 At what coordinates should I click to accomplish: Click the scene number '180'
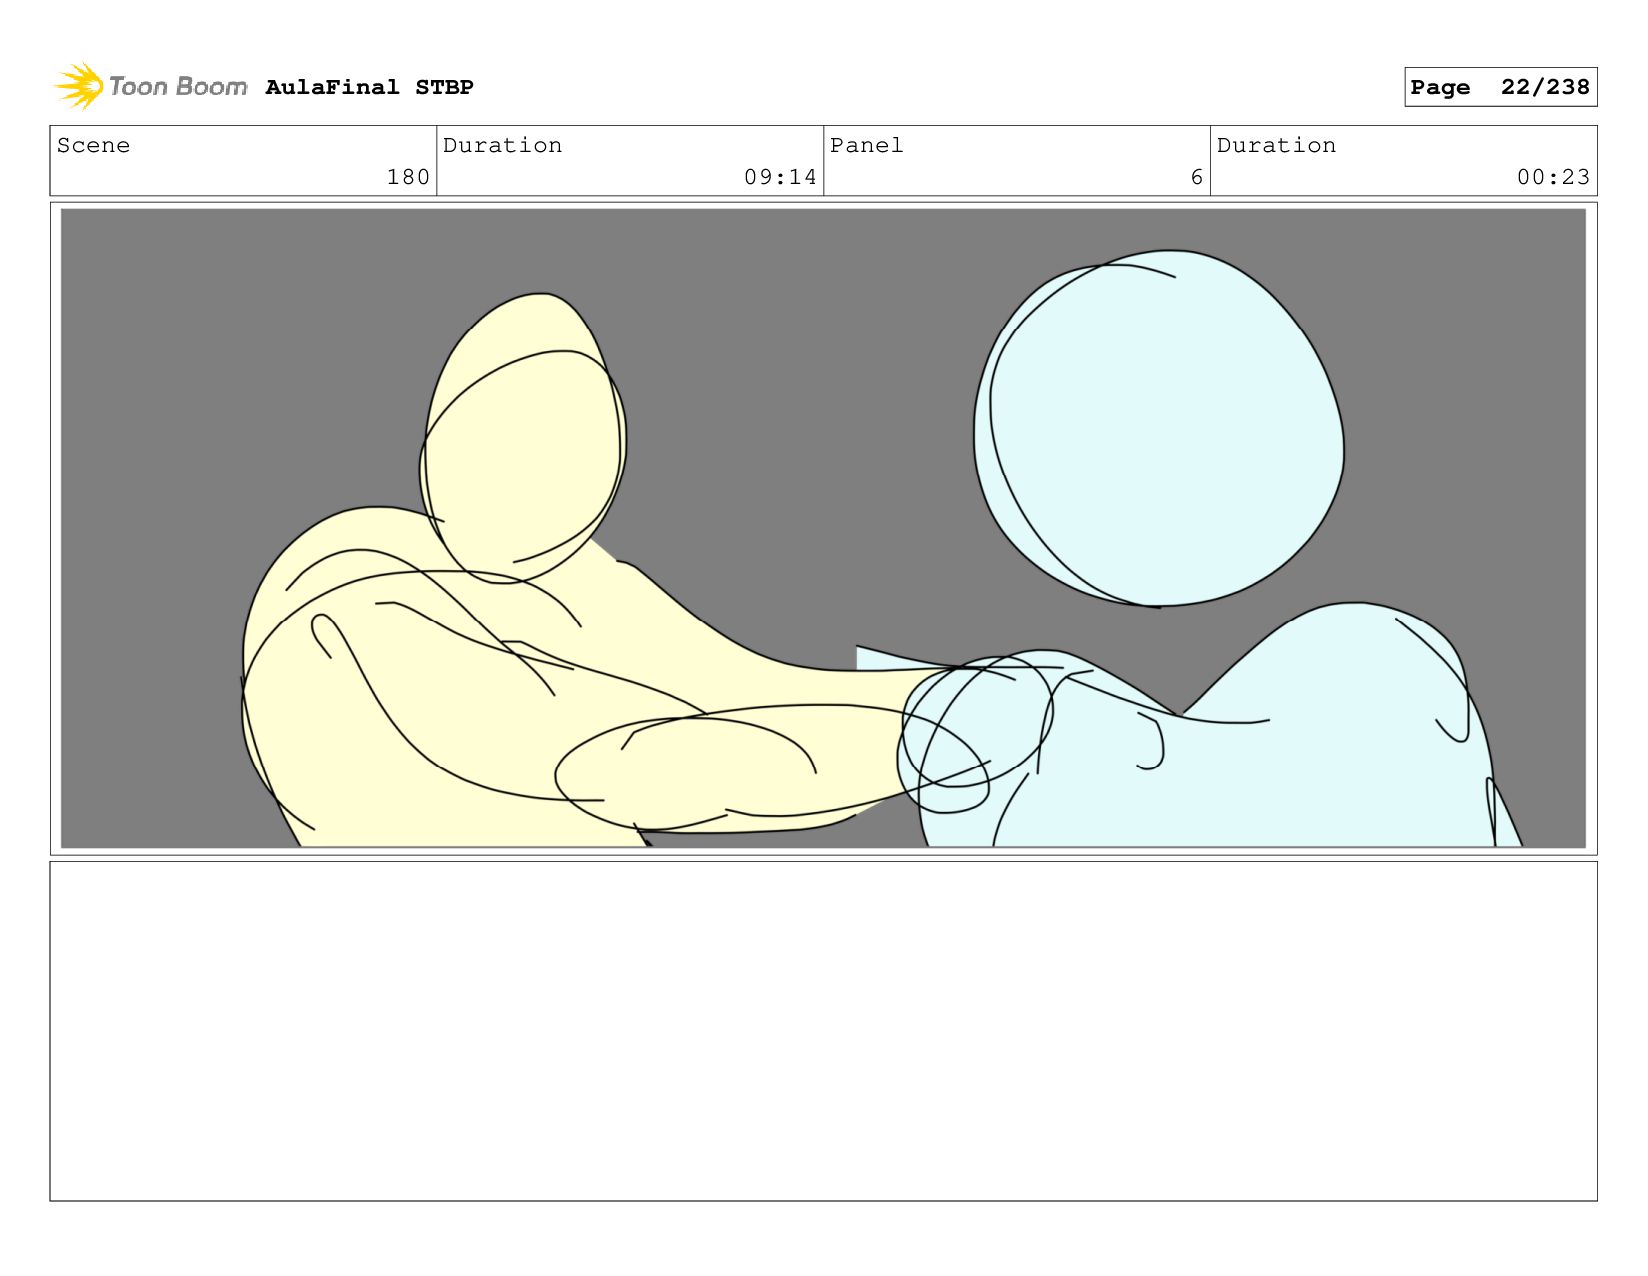(408, 177)
